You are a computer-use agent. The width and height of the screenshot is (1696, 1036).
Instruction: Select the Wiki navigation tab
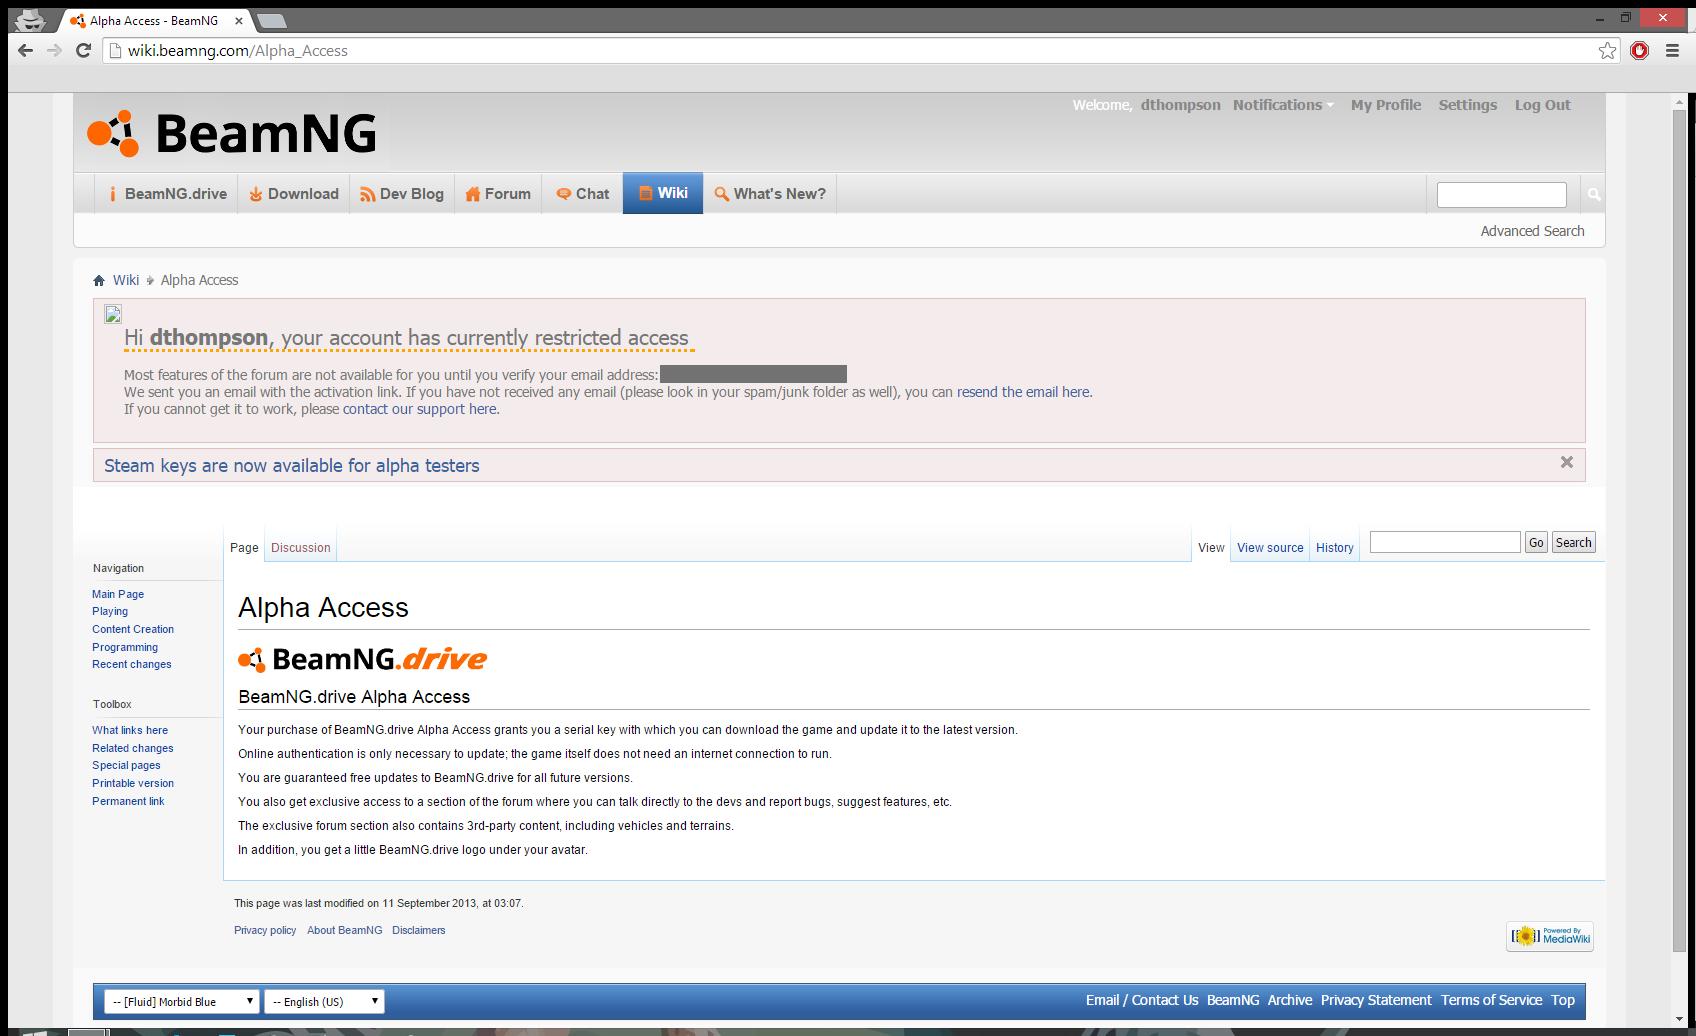[663, 193]
